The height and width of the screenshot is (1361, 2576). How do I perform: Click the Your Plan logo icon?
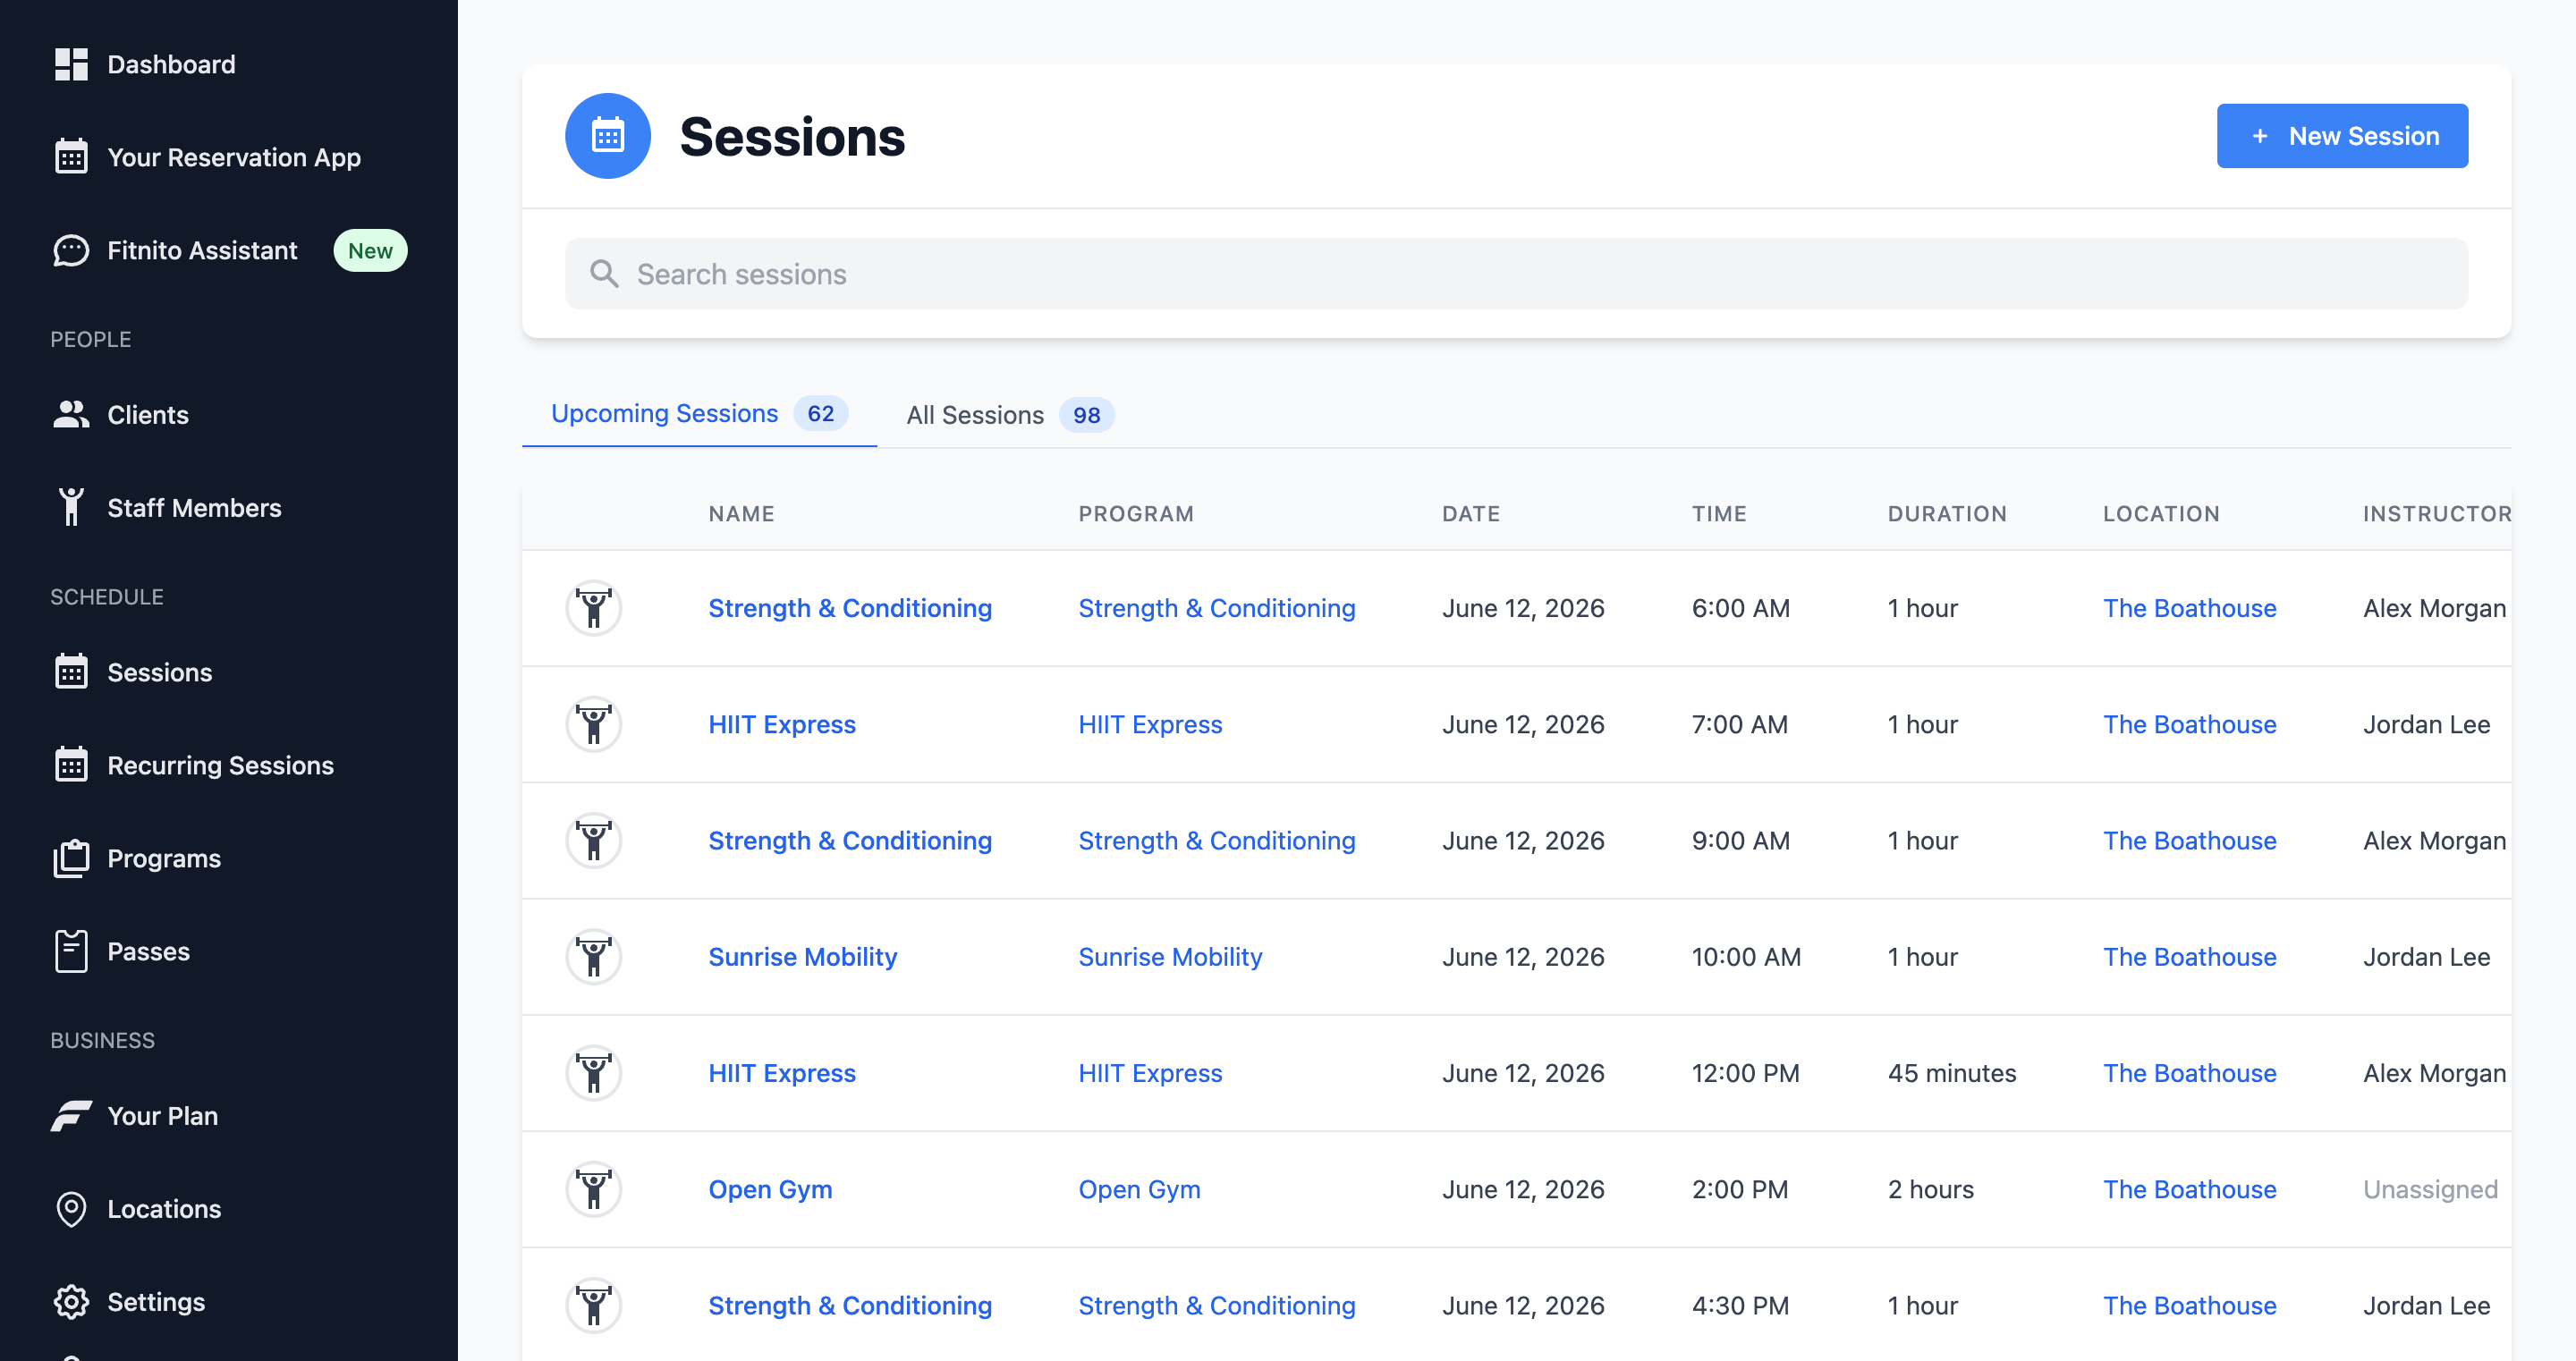71,1115
